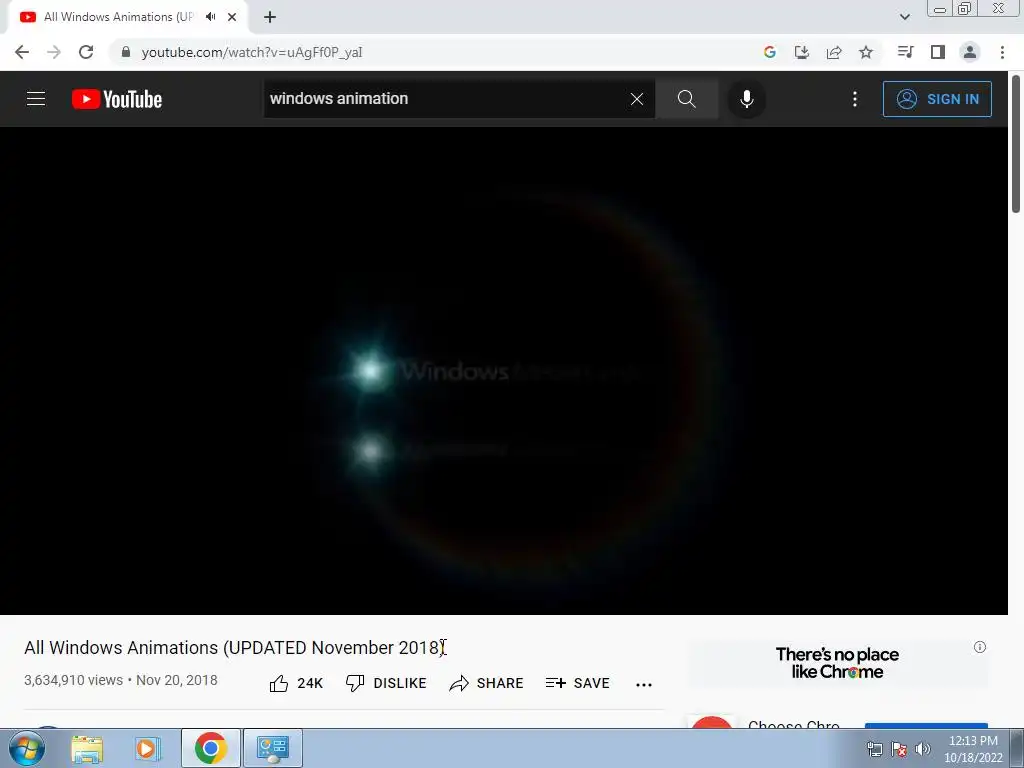
Task: Click the 3,634,910 views text
Action: coord(73,680)
